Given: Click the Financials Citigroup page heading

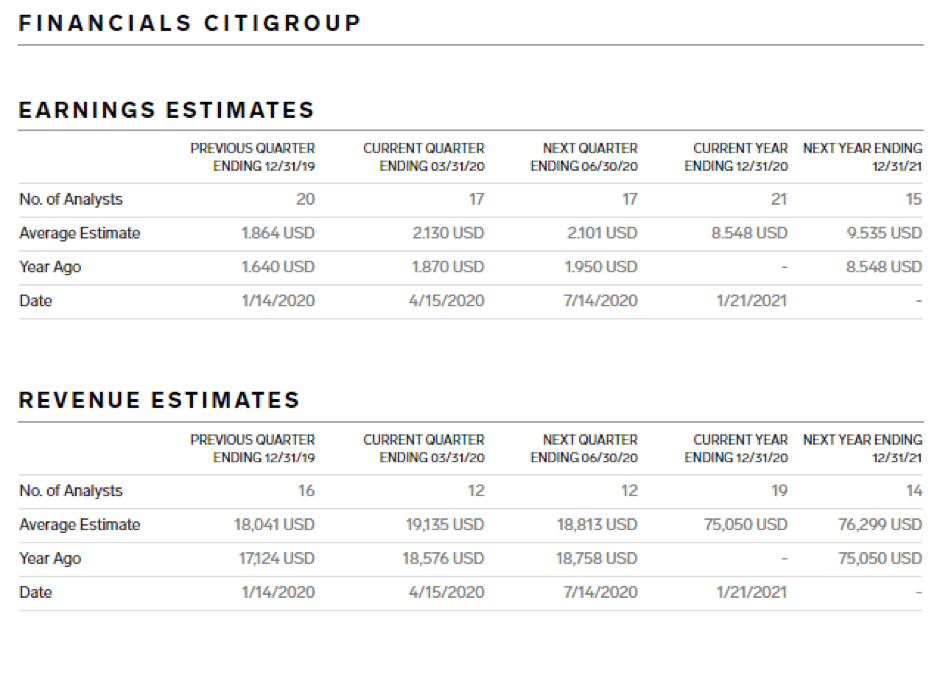Looking at the screenshot, I should click(190, 22).
